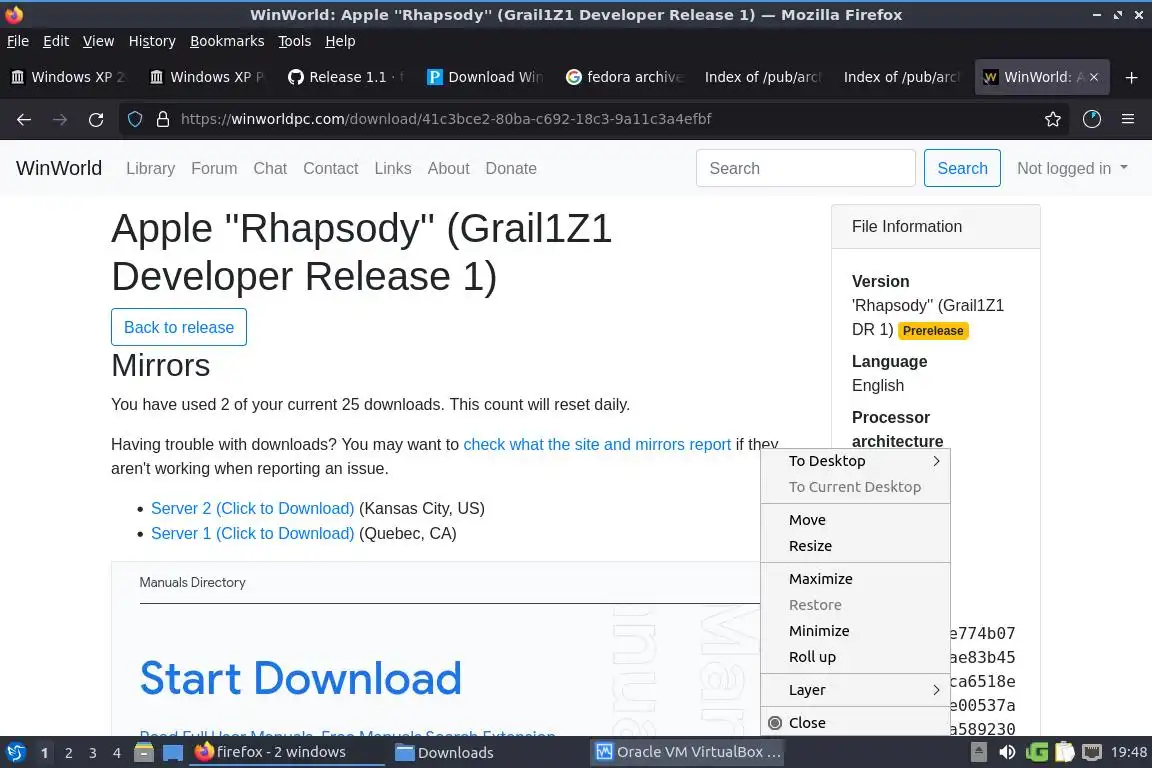Click the circular extension icon beside bookmark star
The width and height of the screenshot is (1152, 768).
coord(1092,119)
